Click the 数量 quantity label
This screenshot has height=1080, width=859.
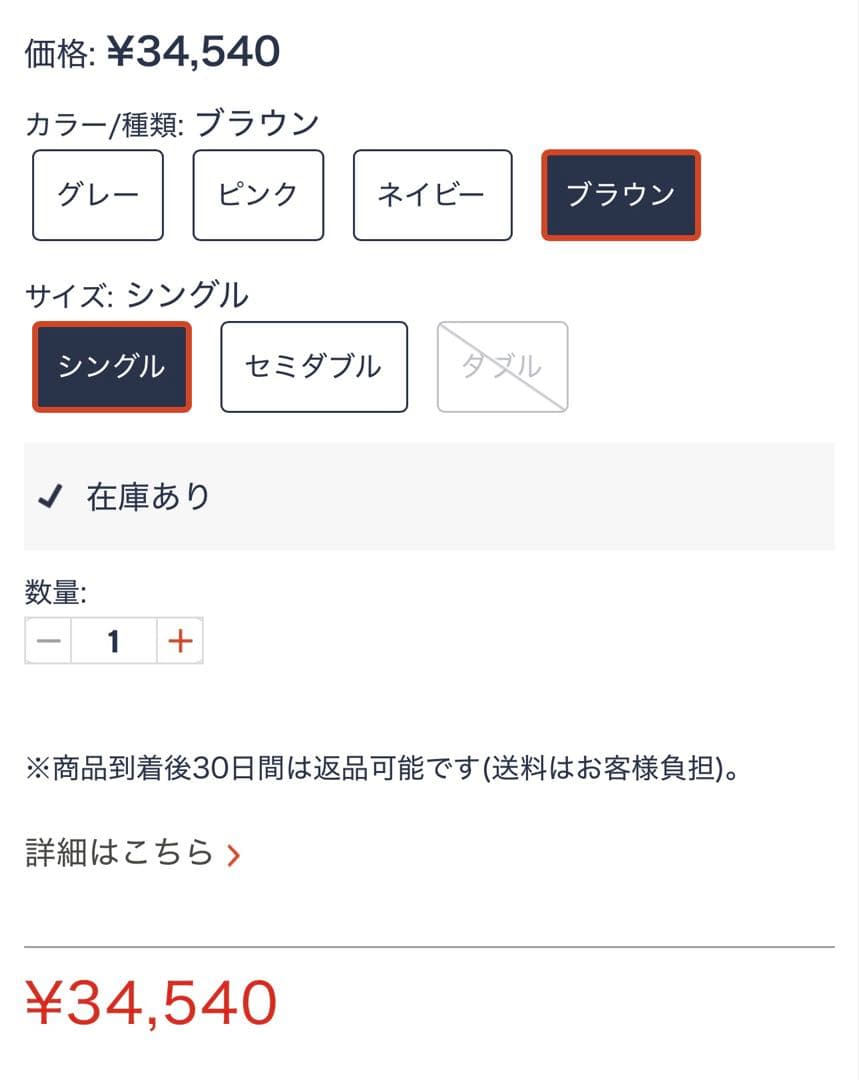click(50, 591)
